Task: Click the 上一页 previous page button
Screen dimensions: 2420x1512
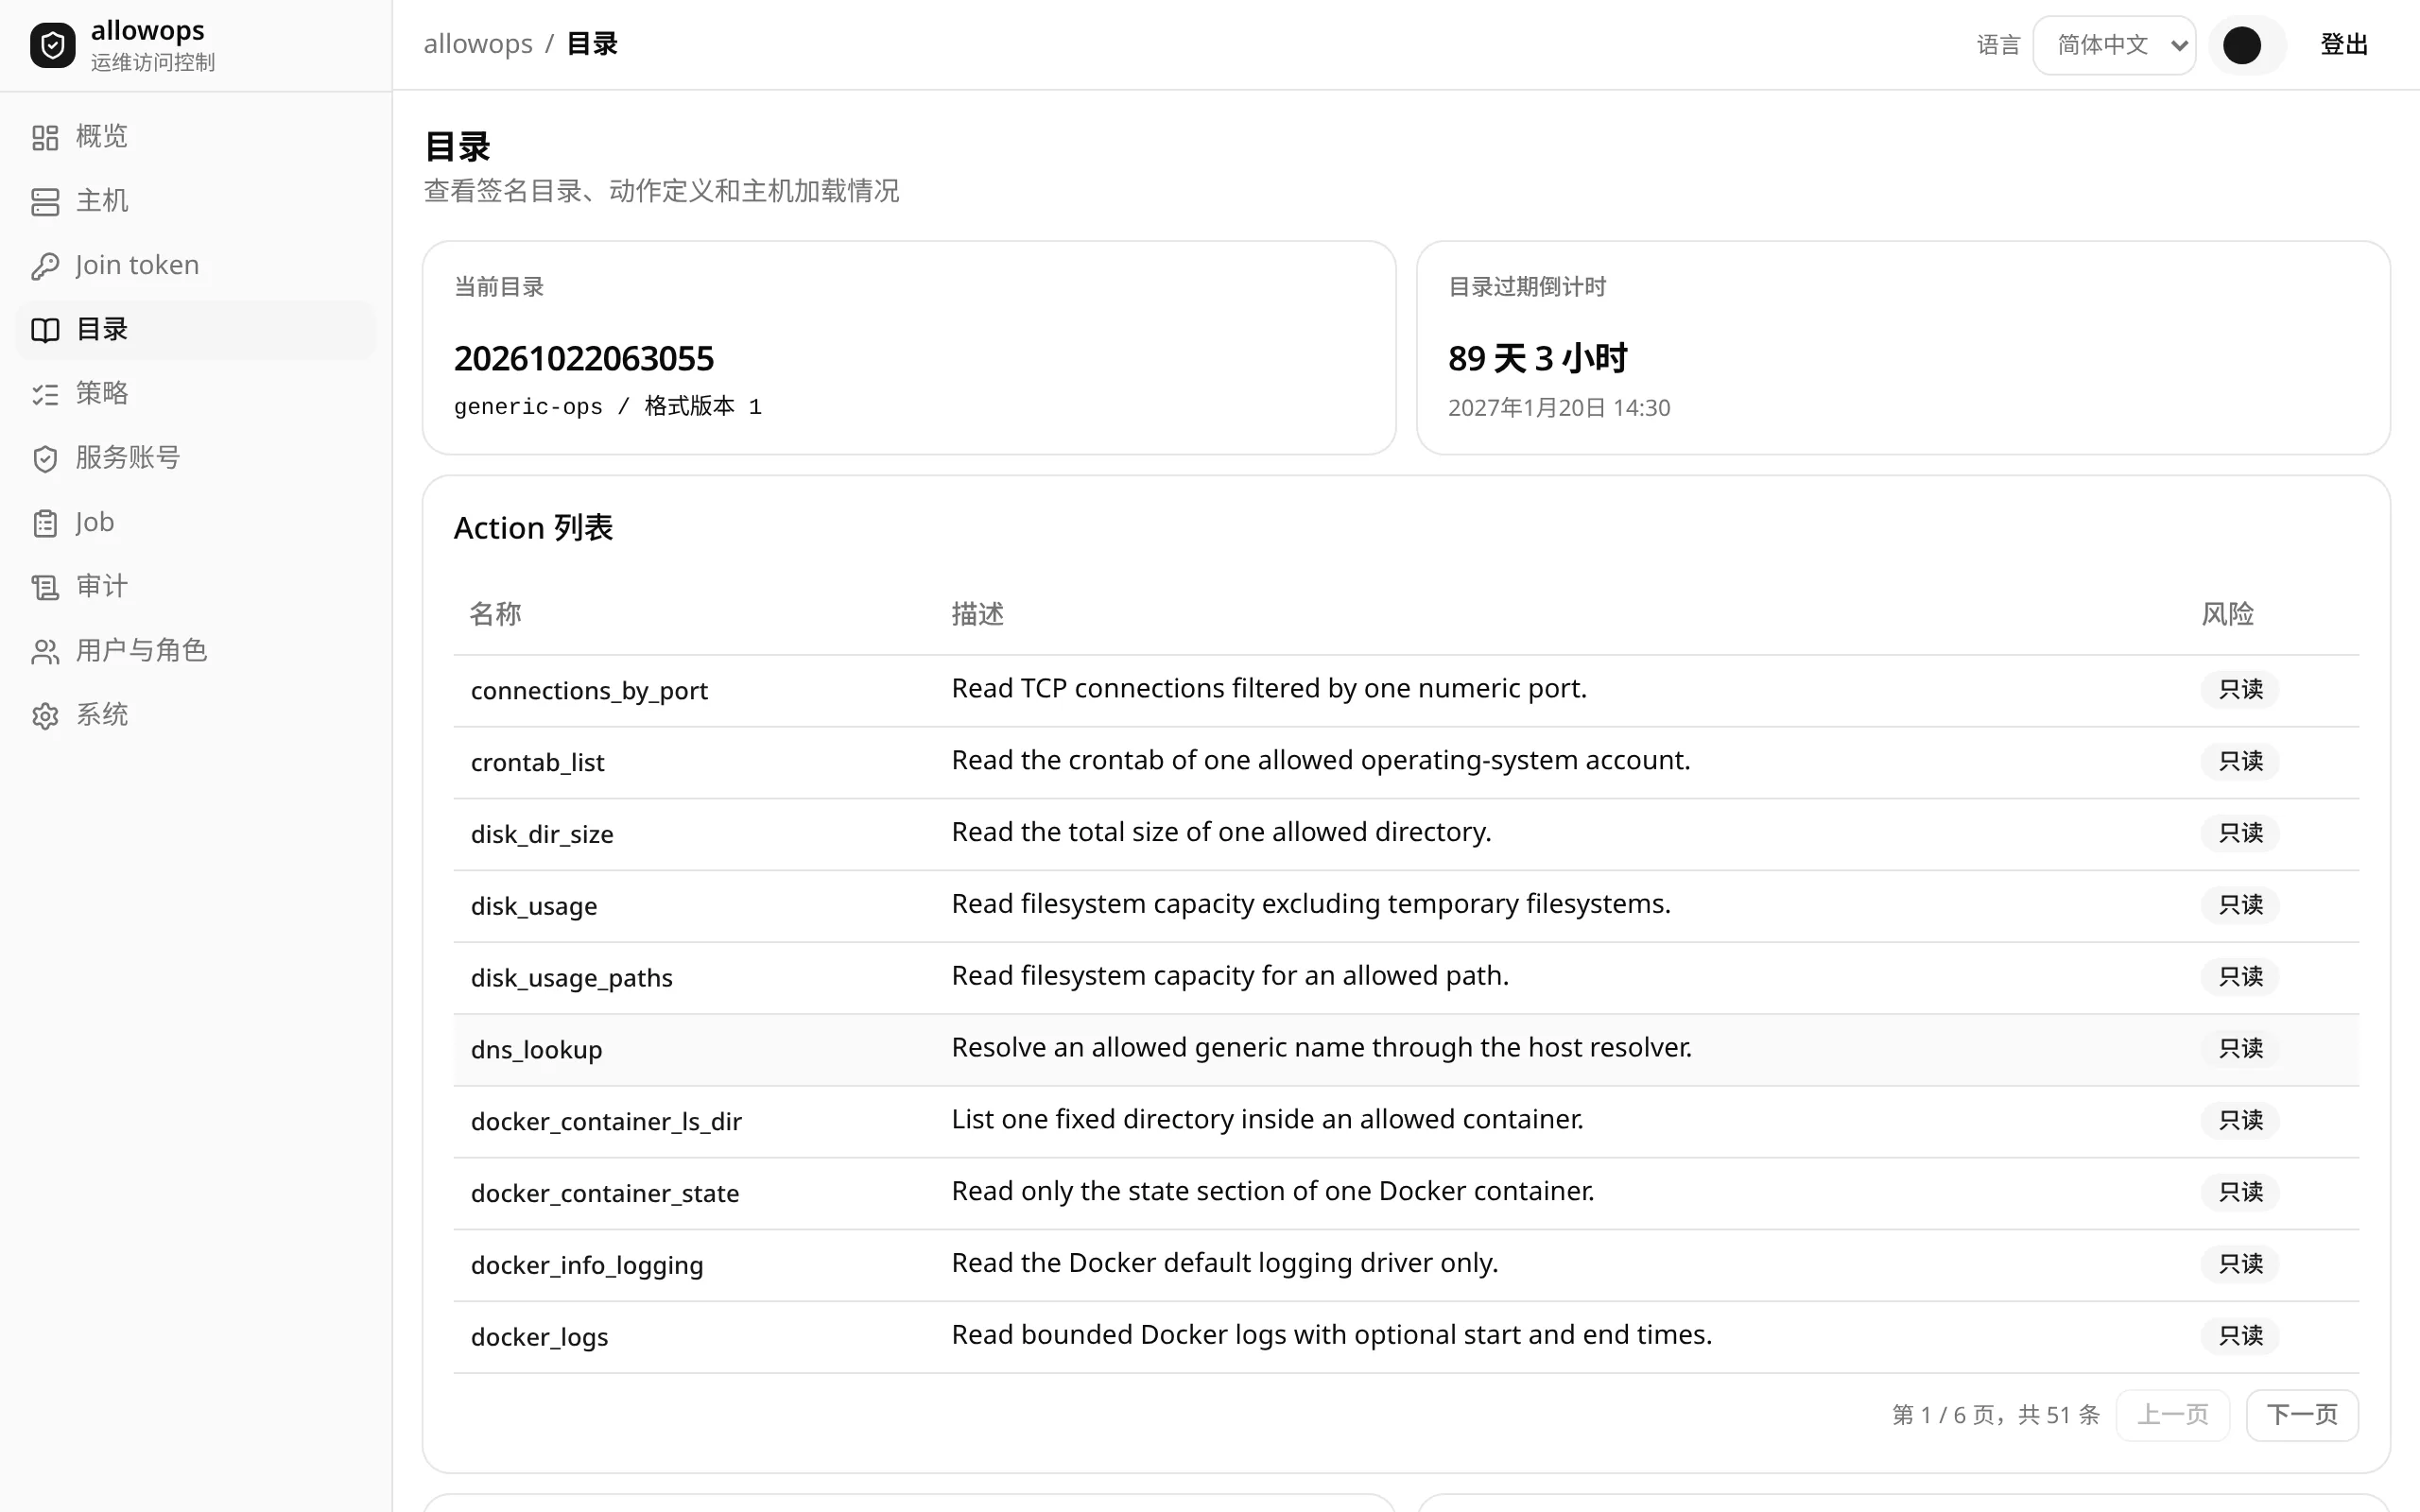Action: pyautogui.click(x=2173, y=1414)
